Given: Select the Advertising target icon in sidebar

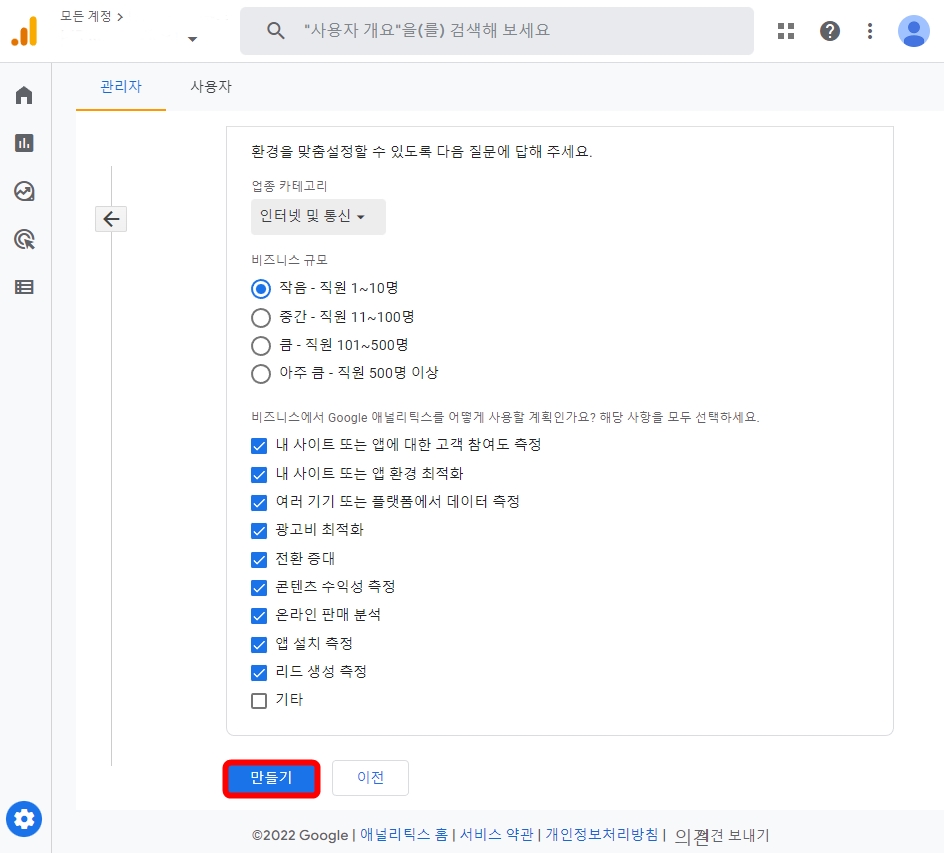Looking at the screenshot, I should point(24,239).
